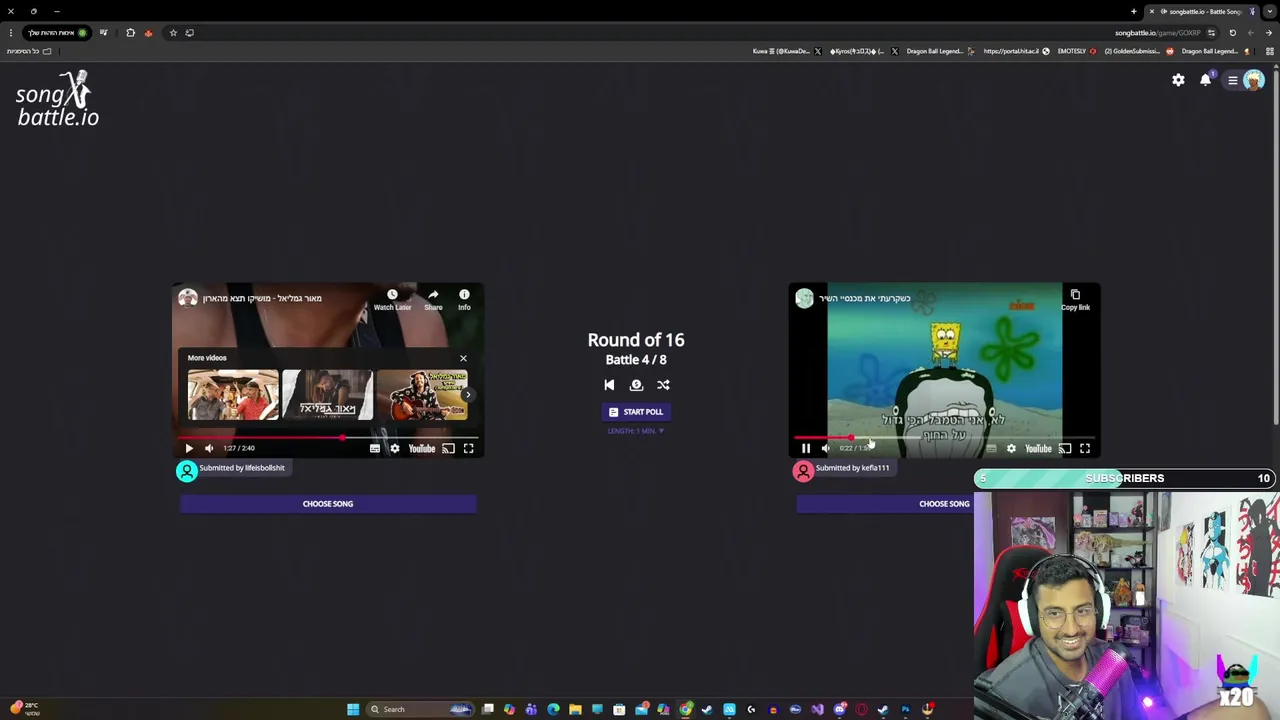1280x720 pixels.
Task: Open notifications bell
Action: click(1206, 80)
